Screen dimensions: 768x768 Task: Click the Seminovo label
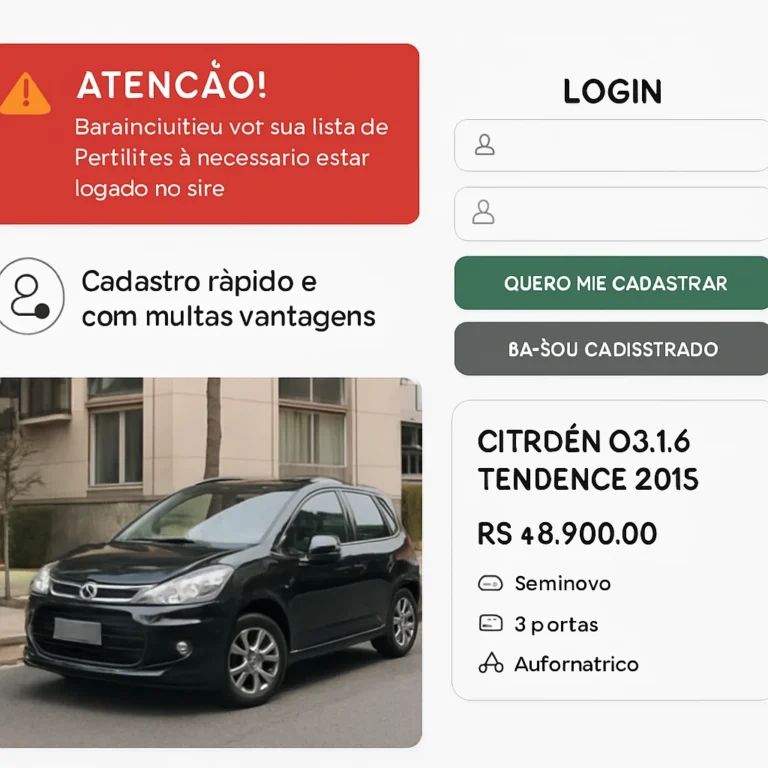(563, 583)
